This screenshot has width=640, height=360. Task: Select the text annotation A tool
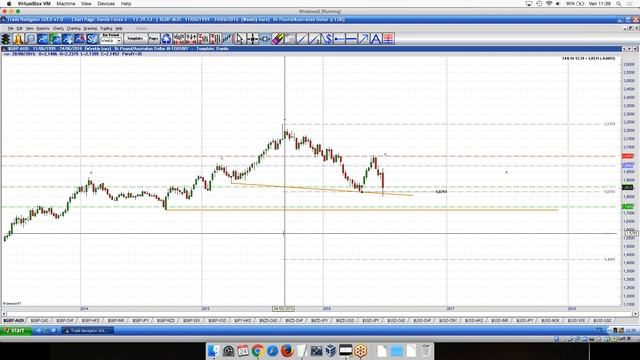tap(376, 39)
